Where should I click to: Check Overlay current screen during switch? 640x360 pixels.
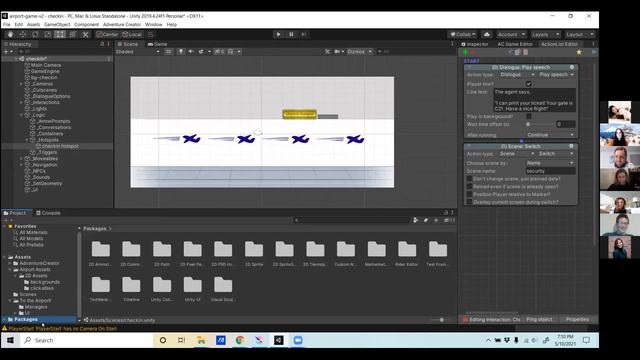[469, 202]
